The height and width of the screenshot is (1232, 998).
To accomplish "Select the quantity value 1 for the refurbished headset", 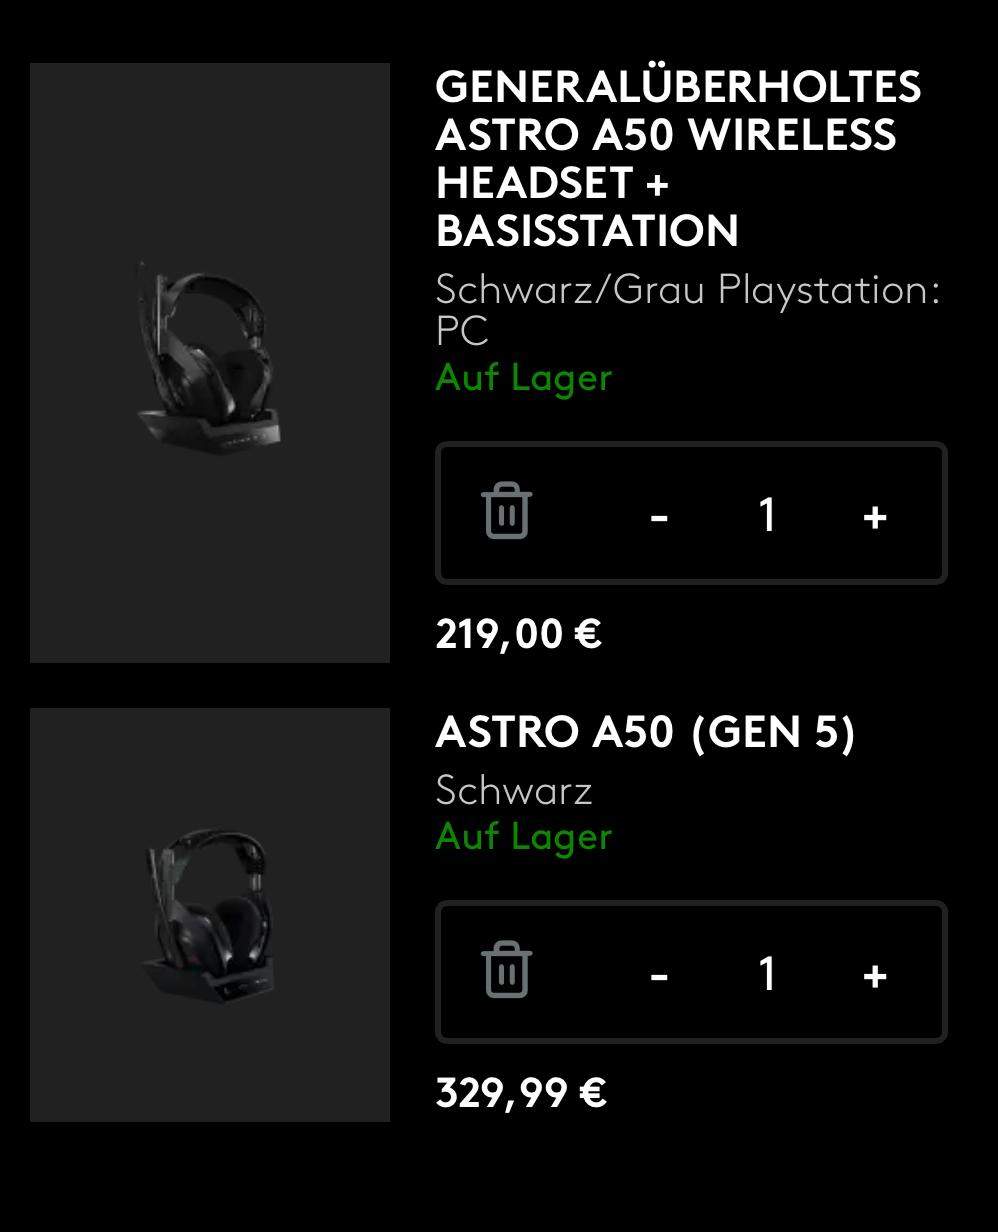I will coord(767,513).
